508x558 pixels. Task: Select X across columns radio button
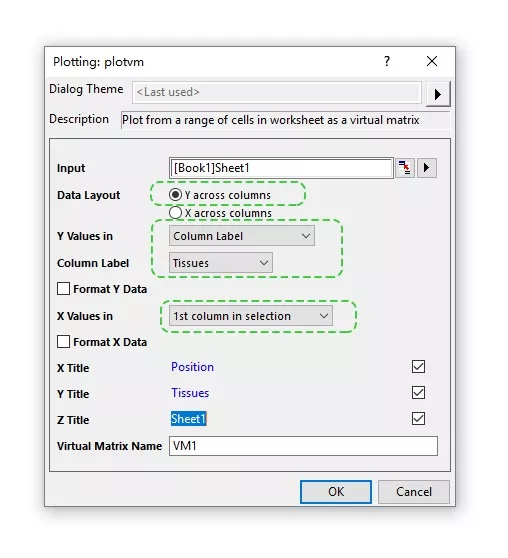click(x=175, y=213)
